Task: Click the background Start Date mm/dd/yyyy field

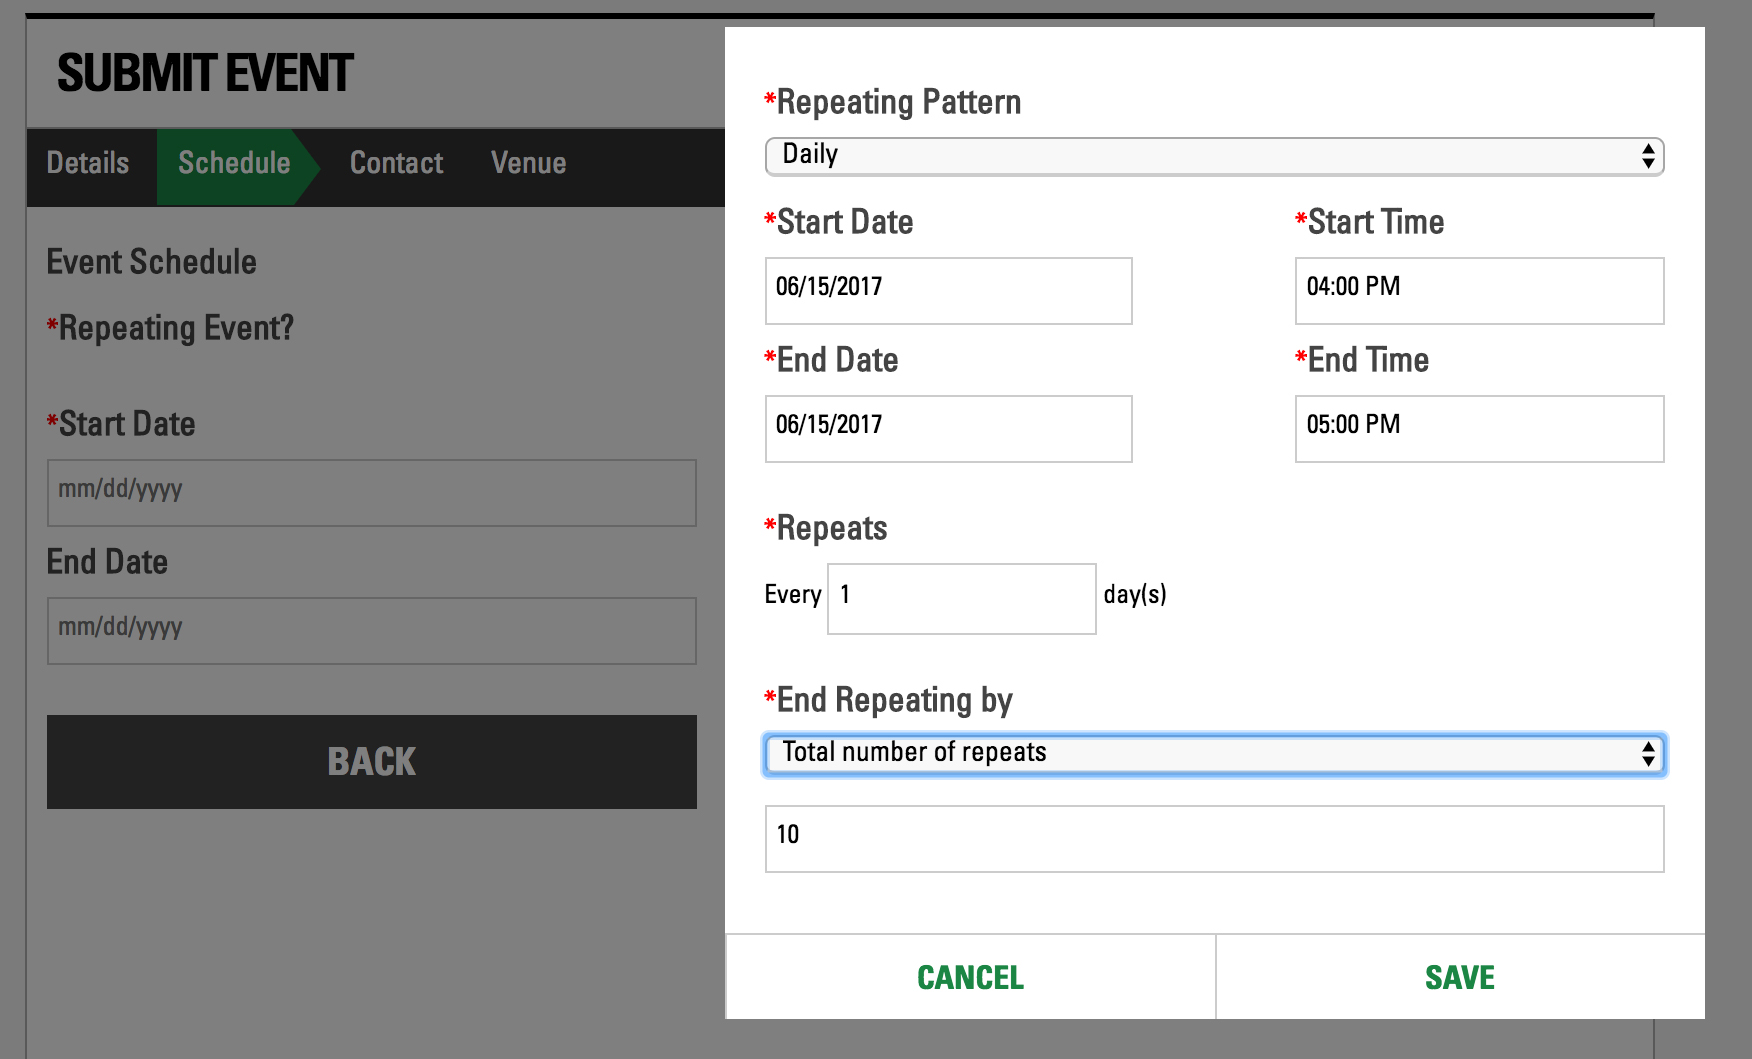Action: 371,493
